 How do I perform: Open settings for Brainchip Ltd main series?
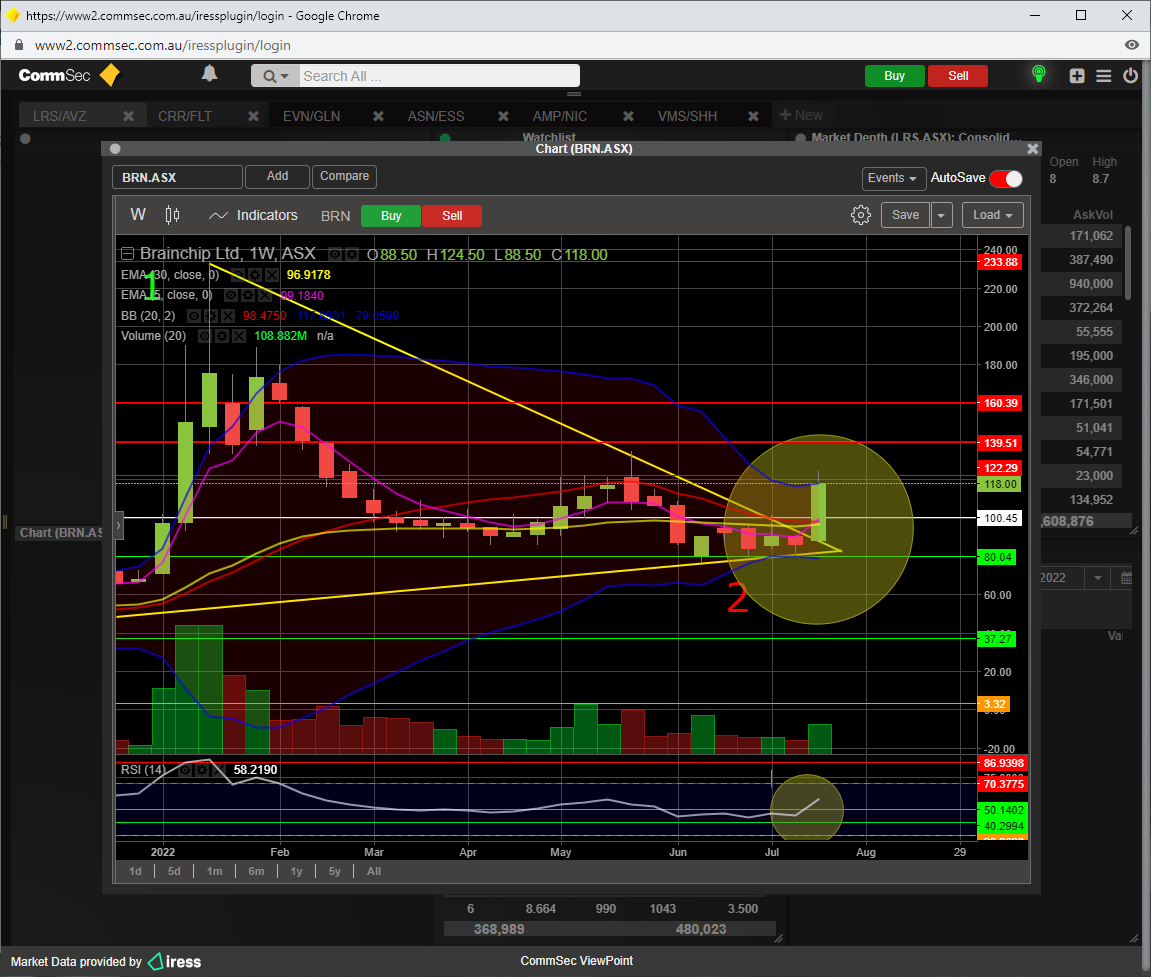352,254
